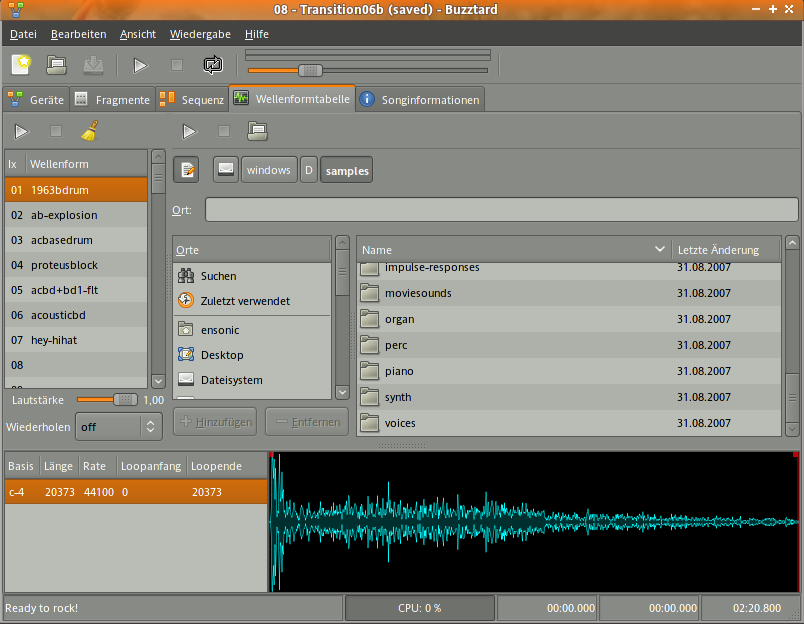Viewport: 804px width, 624px height.
Task: Preview the file selected in the browser
Action: tap(190, 132)
